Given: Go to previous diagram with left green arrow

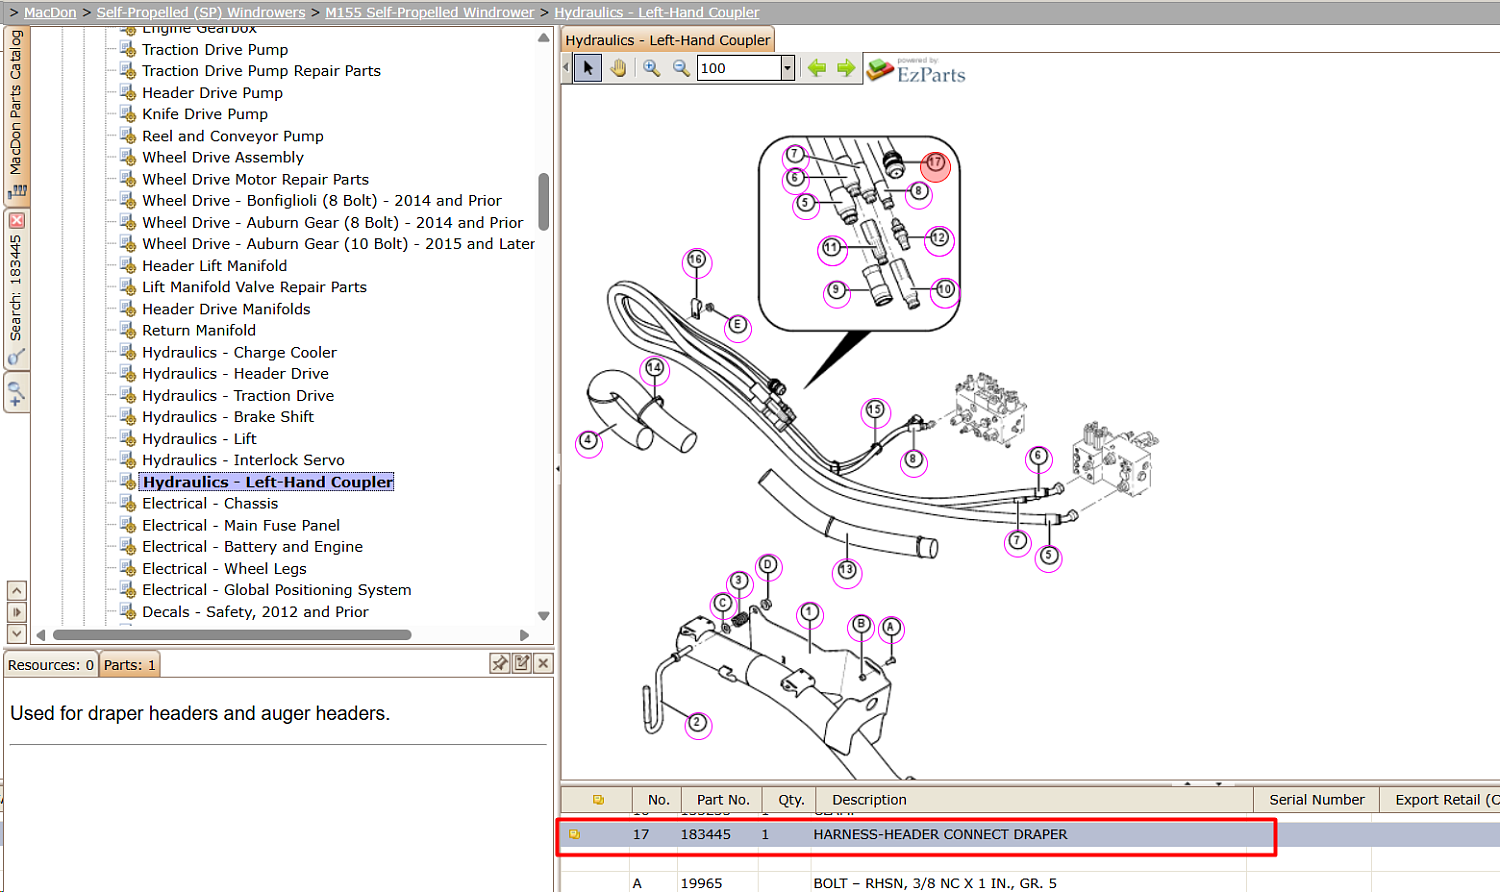Looking at the screenshot, I should click(x=817, y=68).
